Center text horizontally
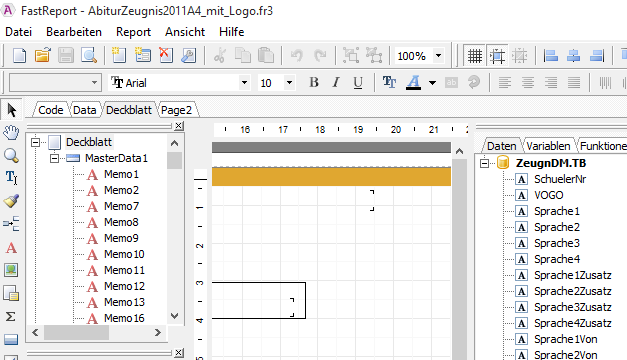 [528, 82]
